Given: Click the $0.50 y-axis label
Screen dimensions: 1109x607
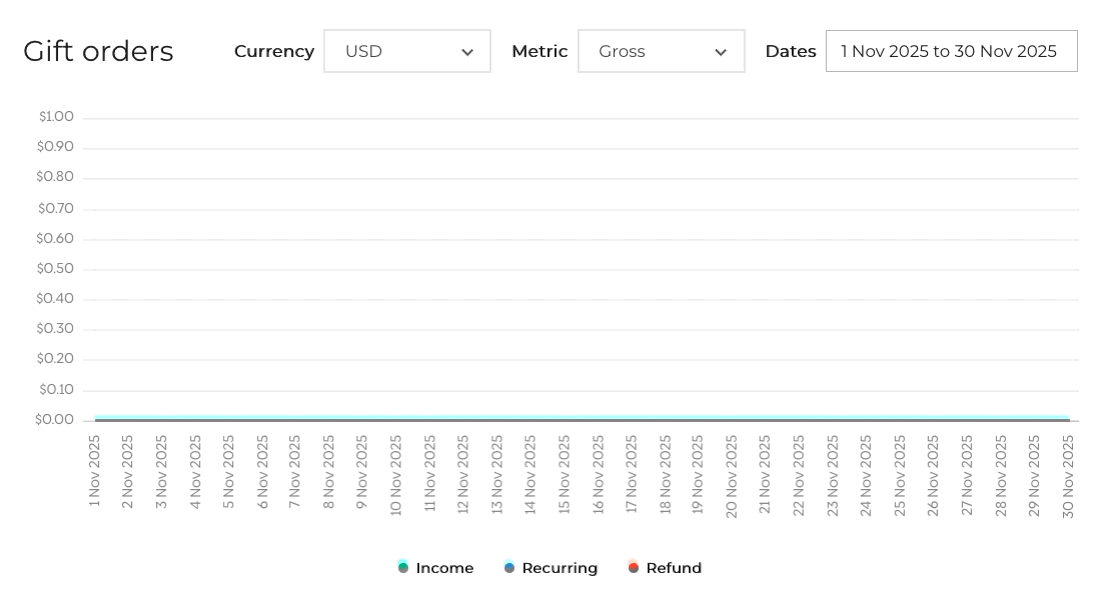Looking at the screenshot, I should point(55,269).
